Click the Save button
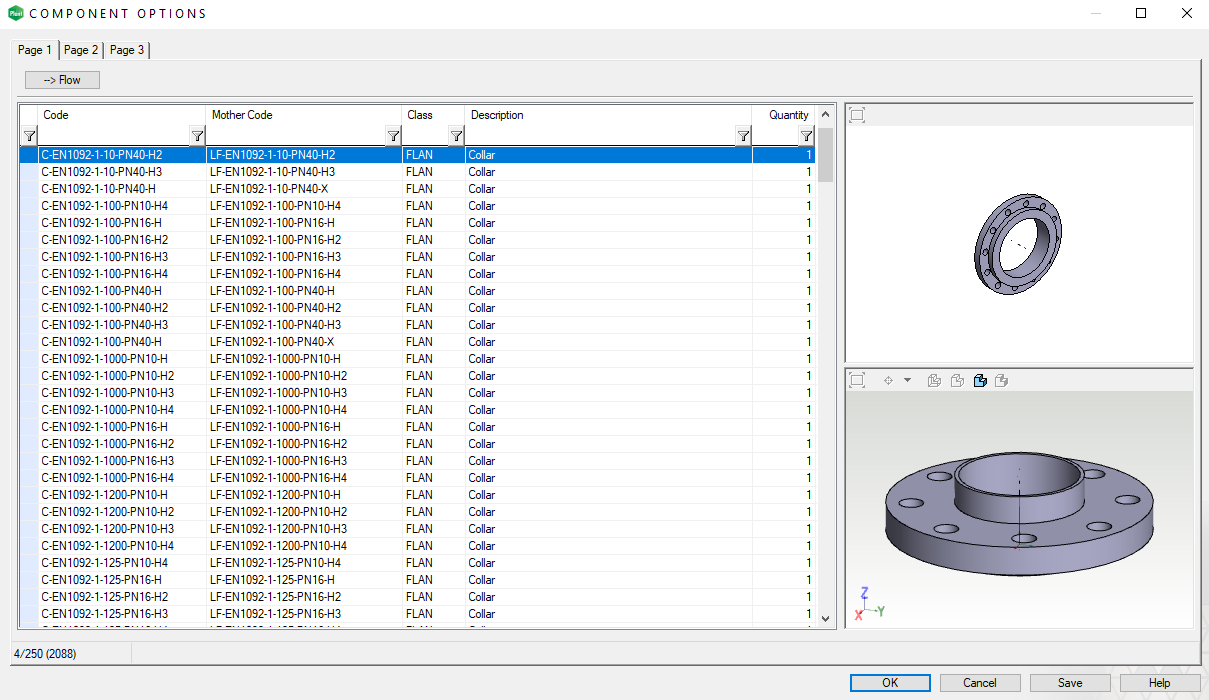The height and width of the screenshot is (700, 1209). (1070, 683)
